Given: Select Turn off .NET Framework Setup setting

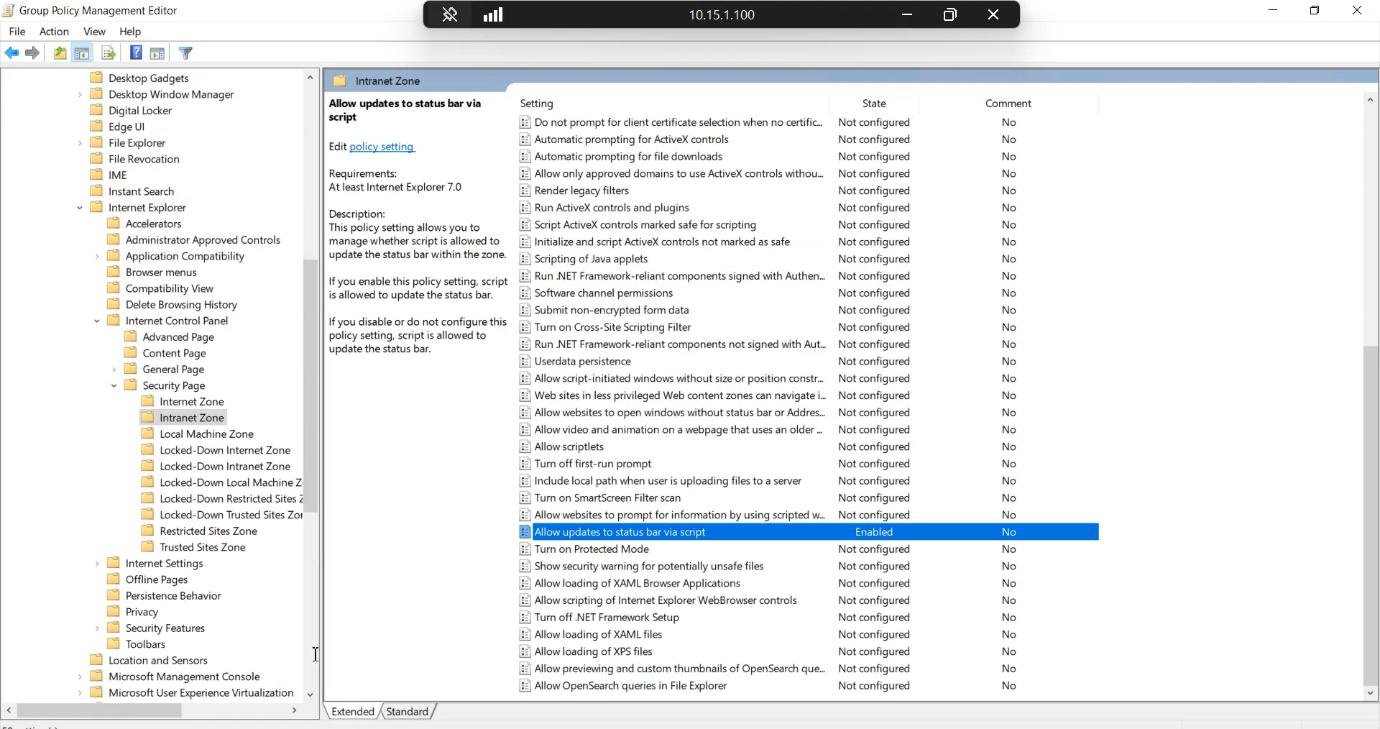Looking at the screenshot, I should tap(606, 618).
